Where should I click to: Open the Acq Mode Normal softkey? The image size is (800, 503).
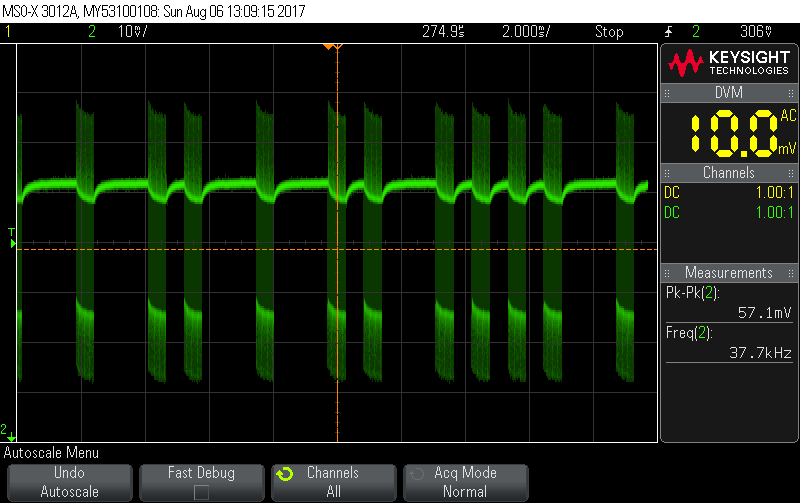[x=465, y=482]
